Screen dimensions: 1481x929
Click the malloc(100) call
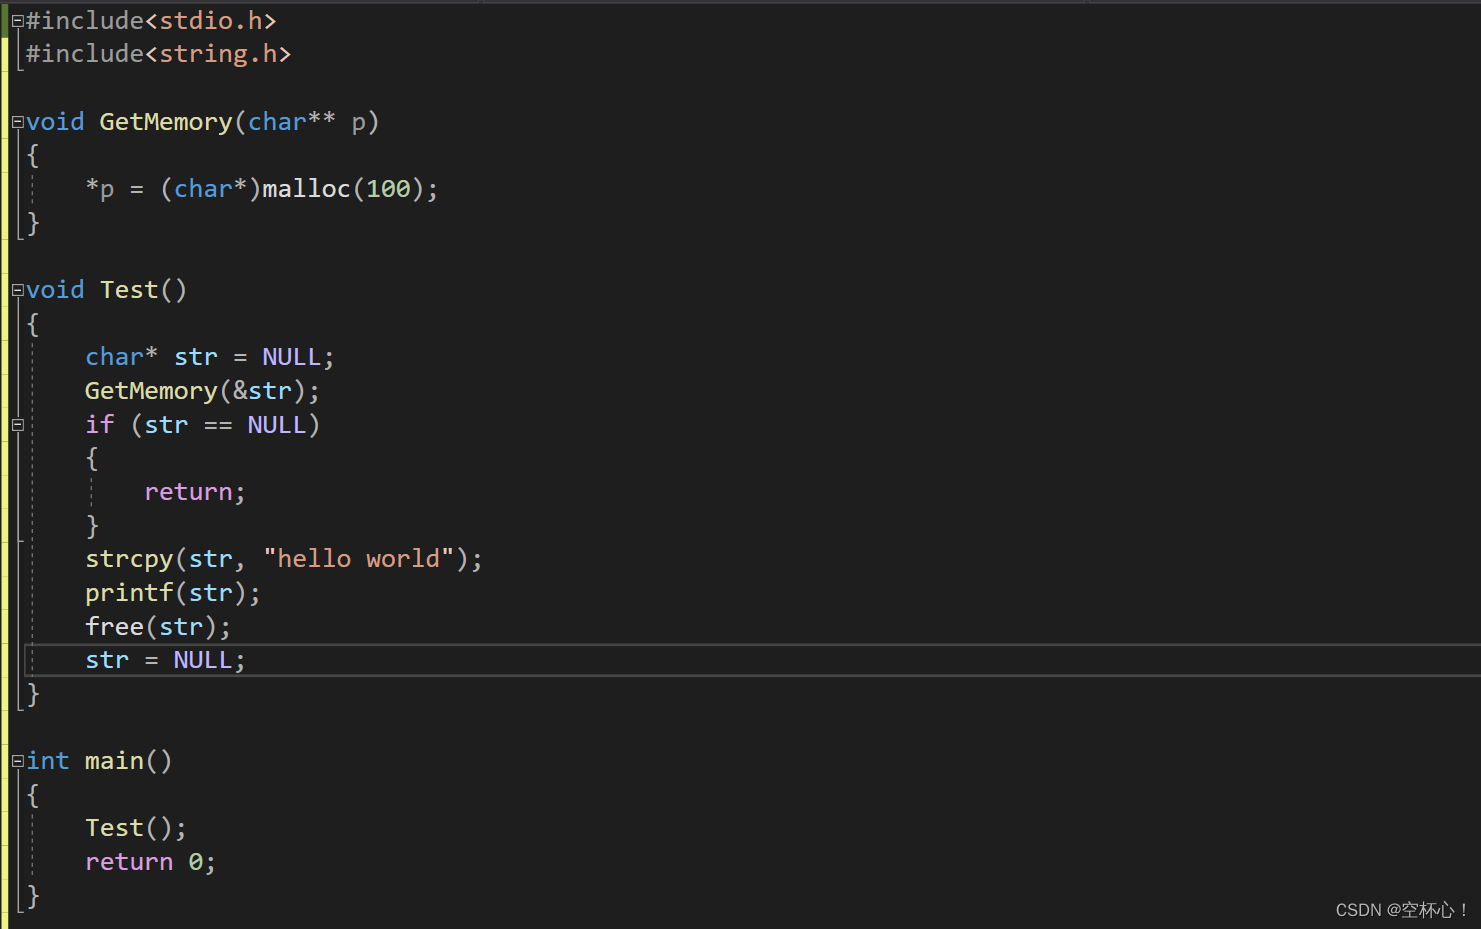[343, 189]
